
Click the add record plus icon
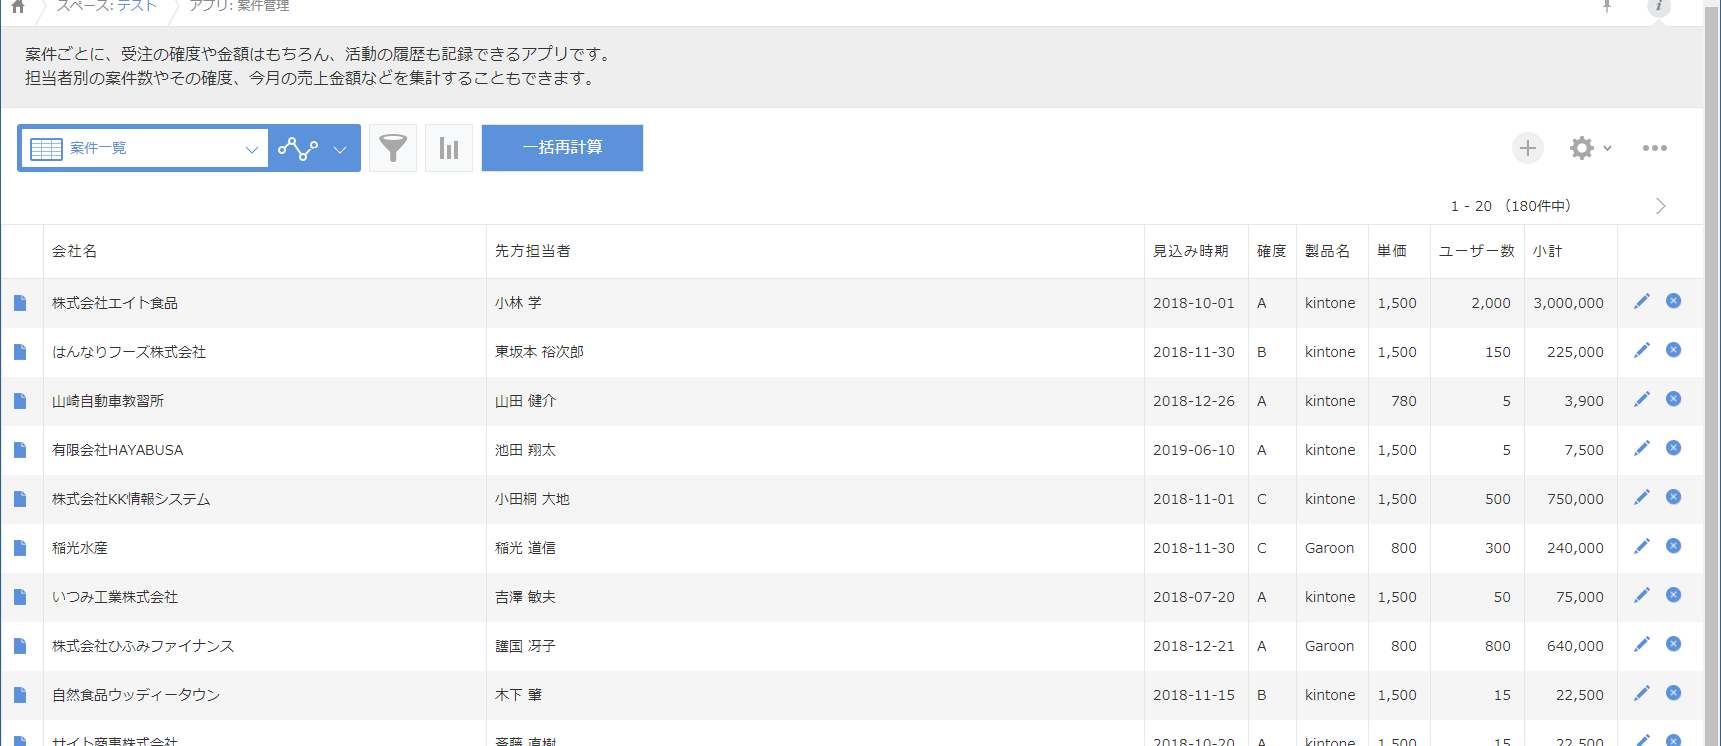(1527, 148)
